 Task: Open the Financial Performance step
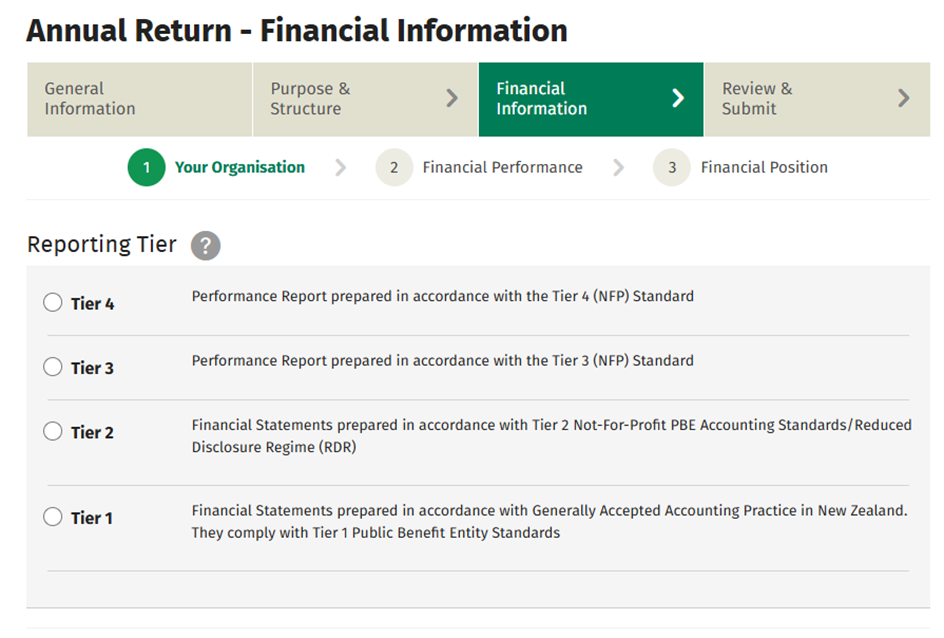click(502, 167)
